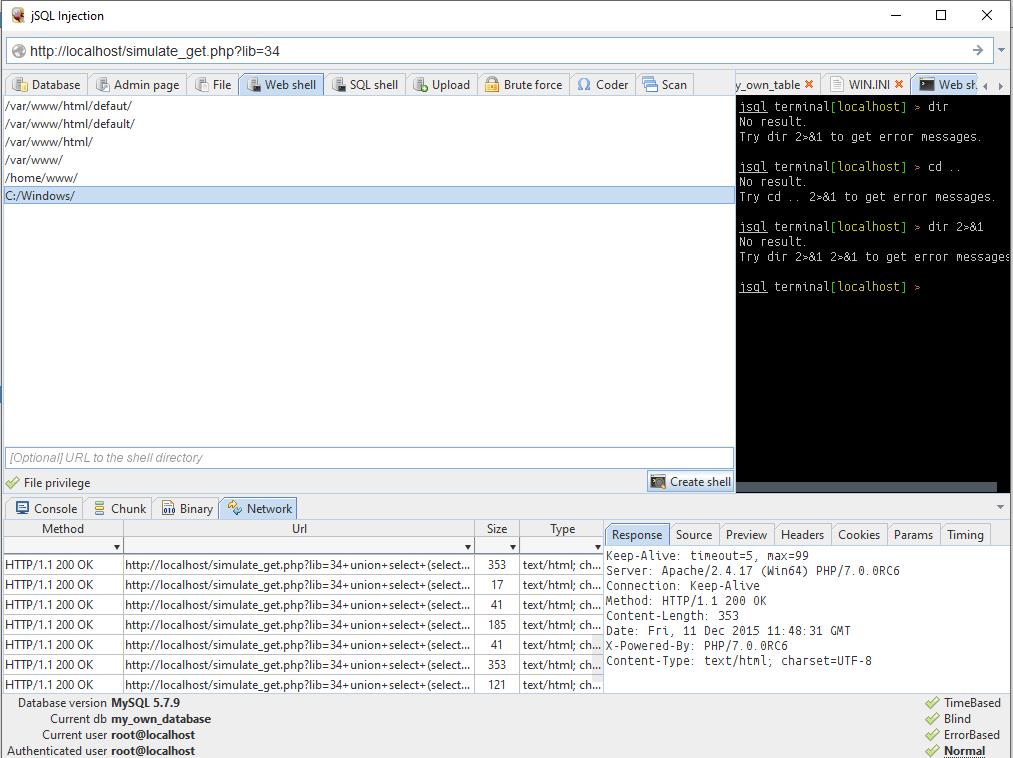Expand the URL bar options dropdown
Image resolution: width=1013 pixels, height=758 pixels.
1001,50
